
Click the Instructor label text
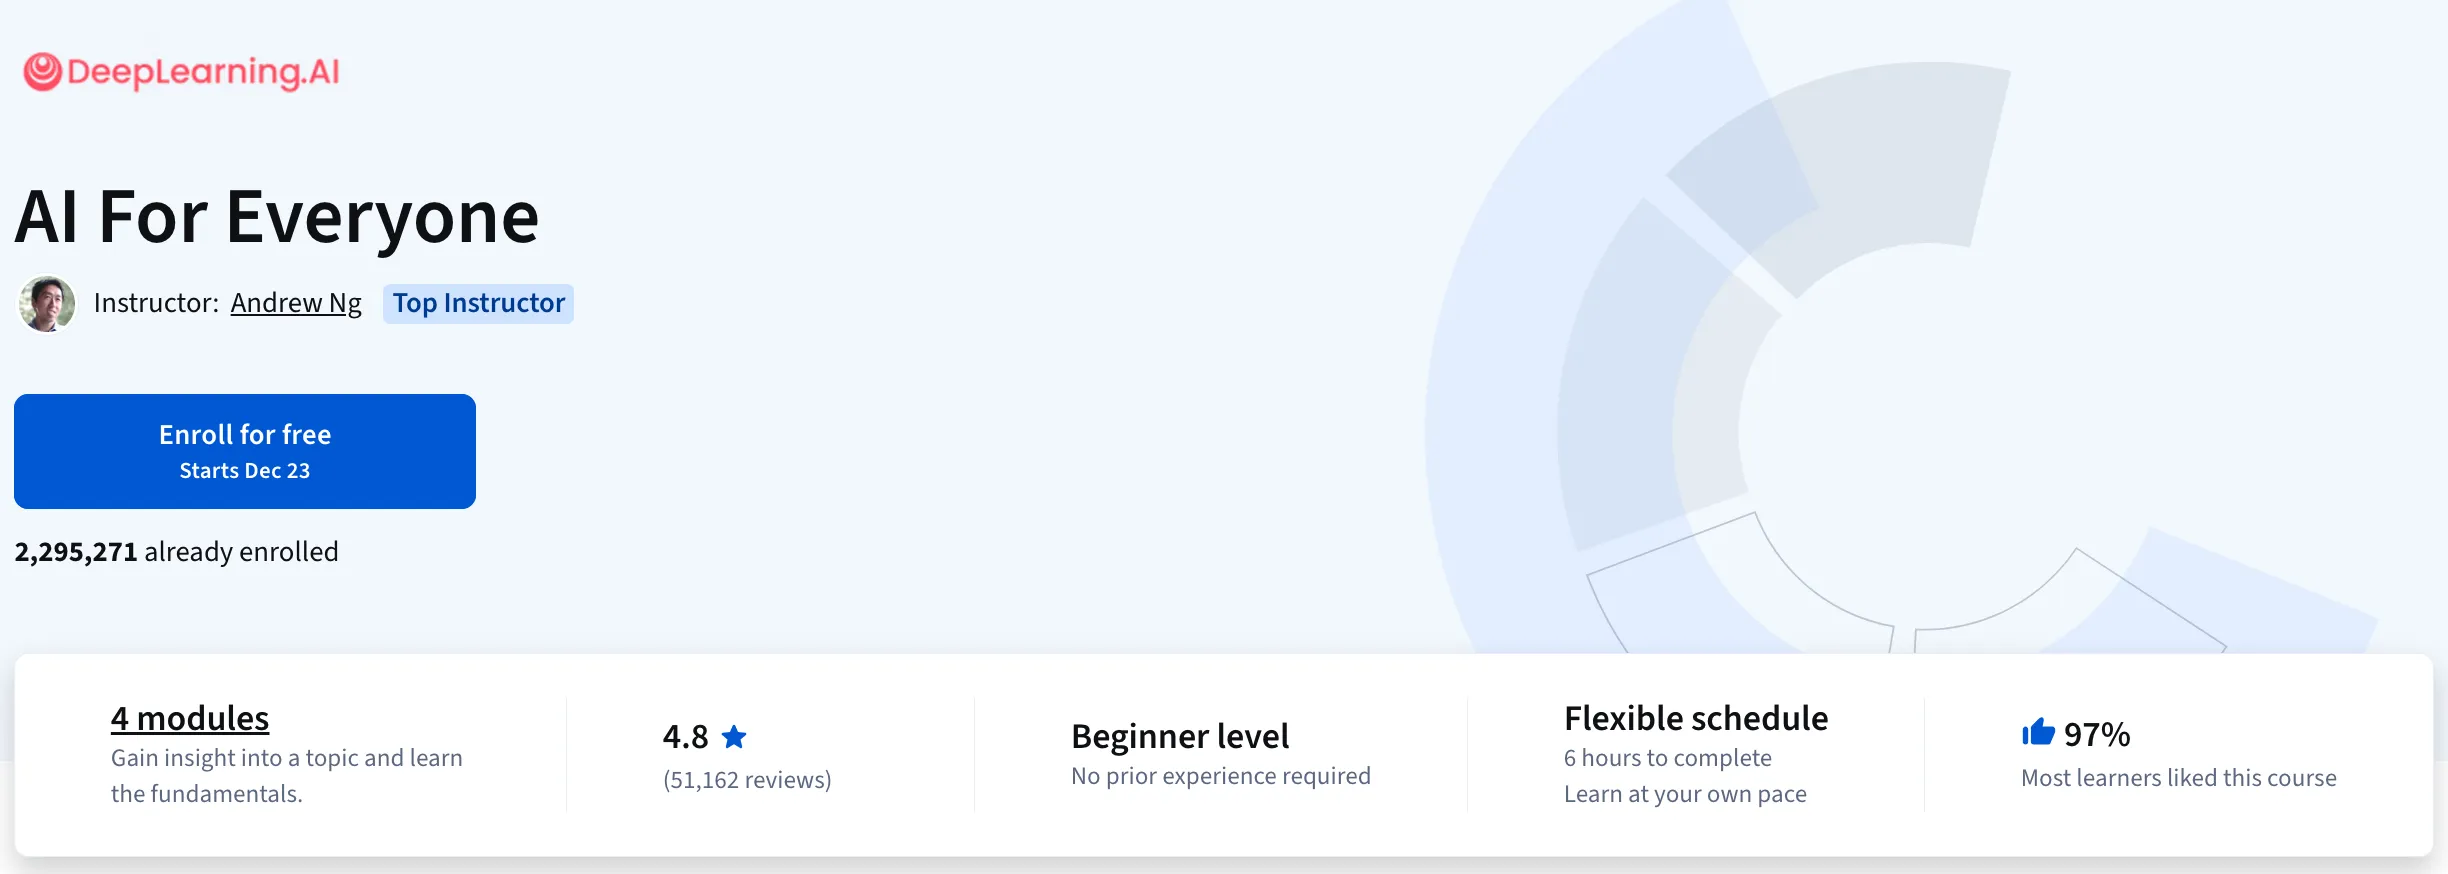coord(156,303)
